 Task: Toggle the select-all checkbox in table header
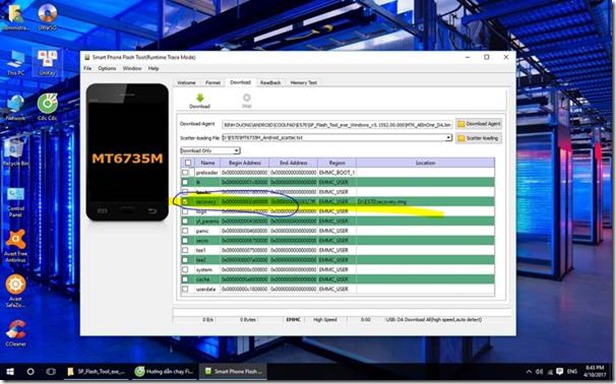[x=188, y=163]
